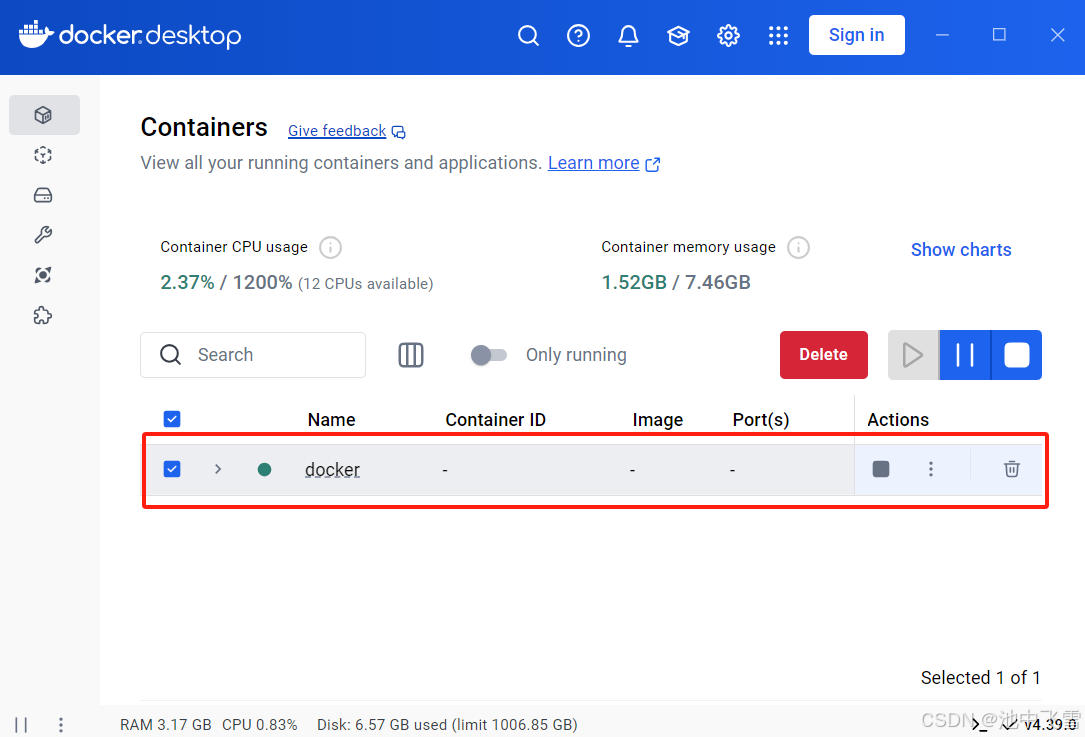Click Show charts
Viewport: 1085px width, 737px height.
pos(961,250)
